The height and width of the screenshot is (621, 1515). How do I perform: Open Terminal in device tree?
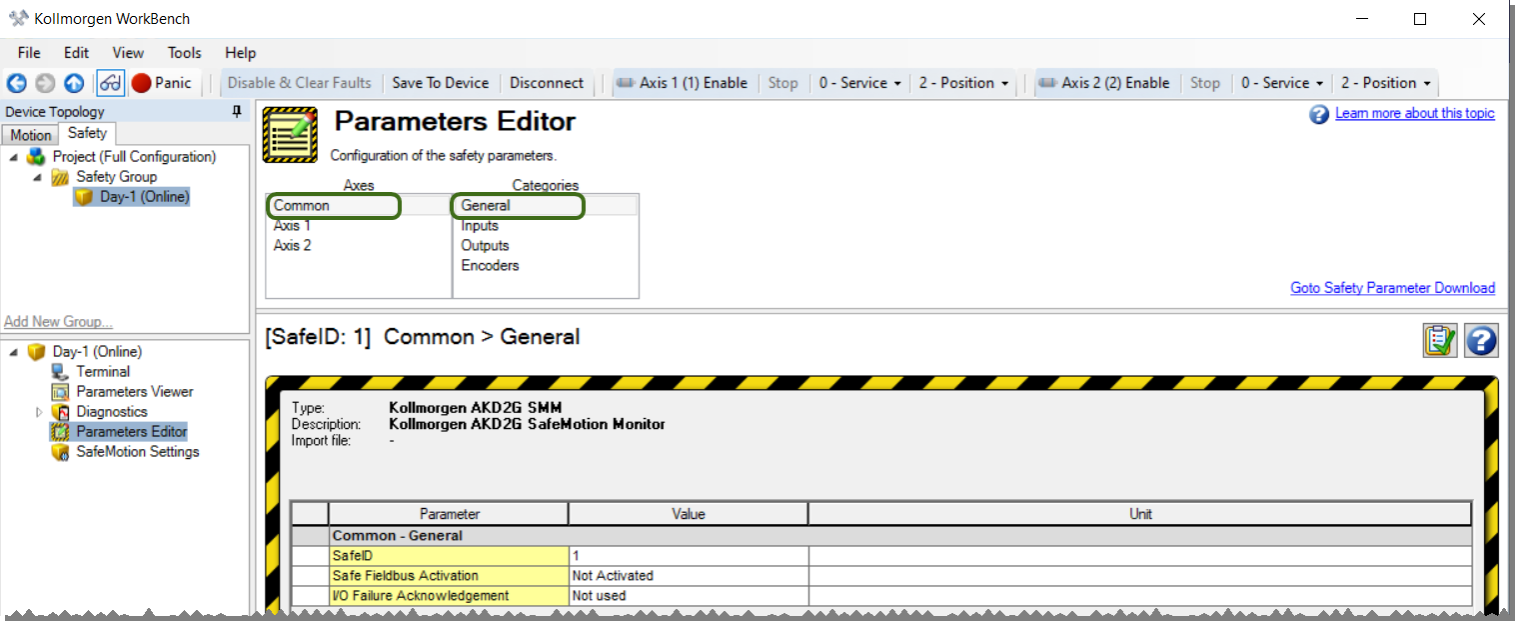[103, 372]
